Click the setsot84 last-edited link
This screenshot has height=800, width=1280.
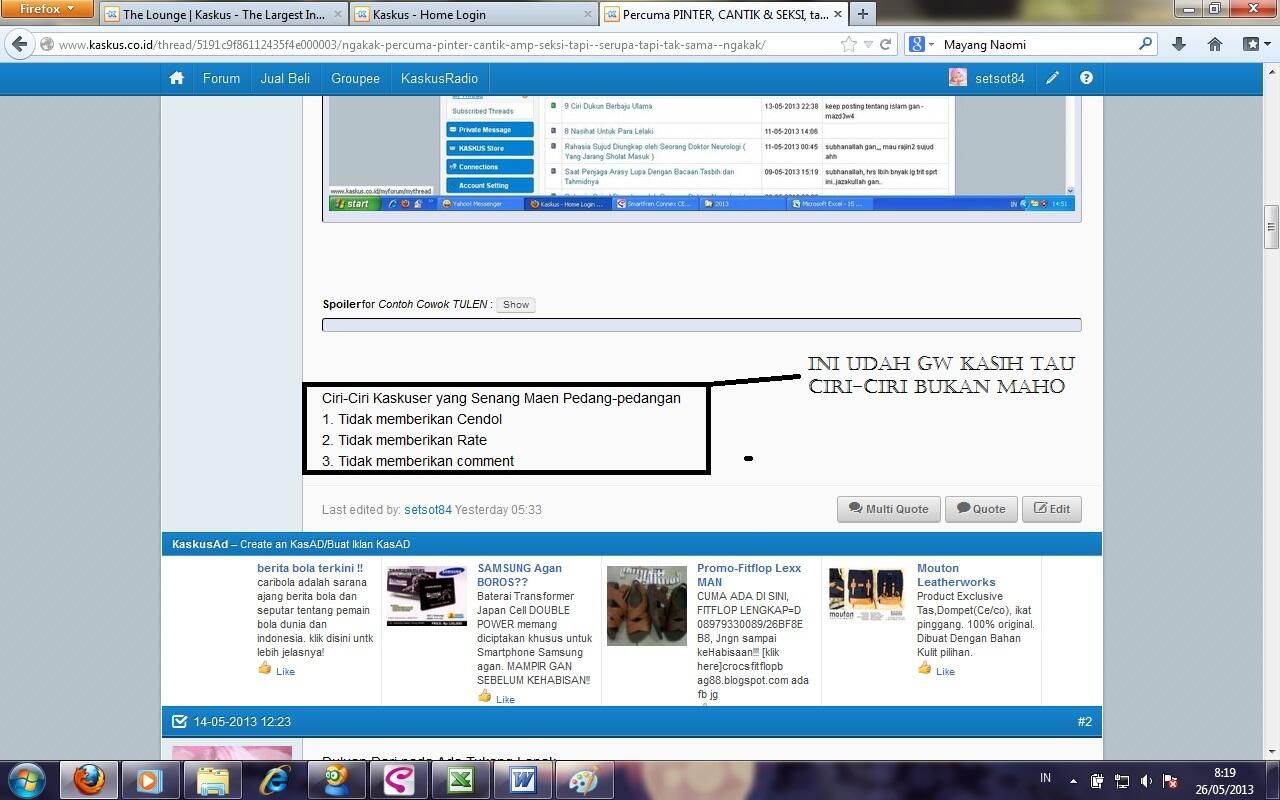428,510
